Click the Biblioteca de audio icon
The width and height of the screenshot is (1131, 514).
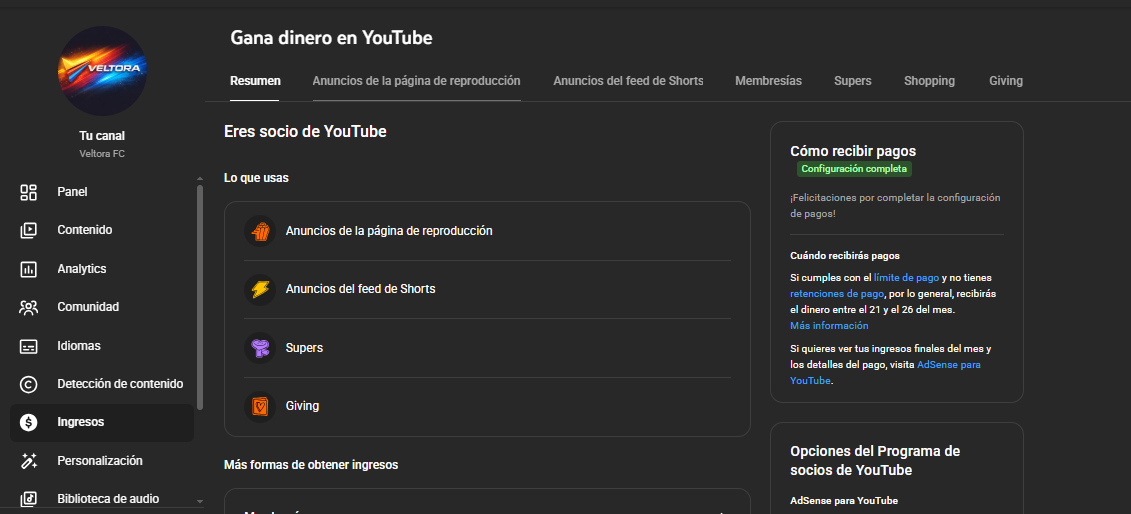click(29, 499)
